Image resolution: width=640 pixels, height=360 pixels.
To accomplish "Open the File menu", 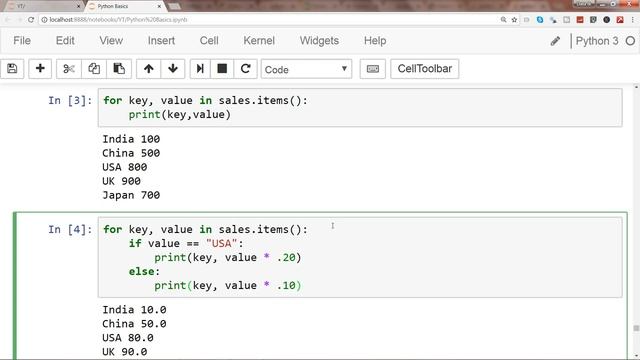I will pos(22,41).
